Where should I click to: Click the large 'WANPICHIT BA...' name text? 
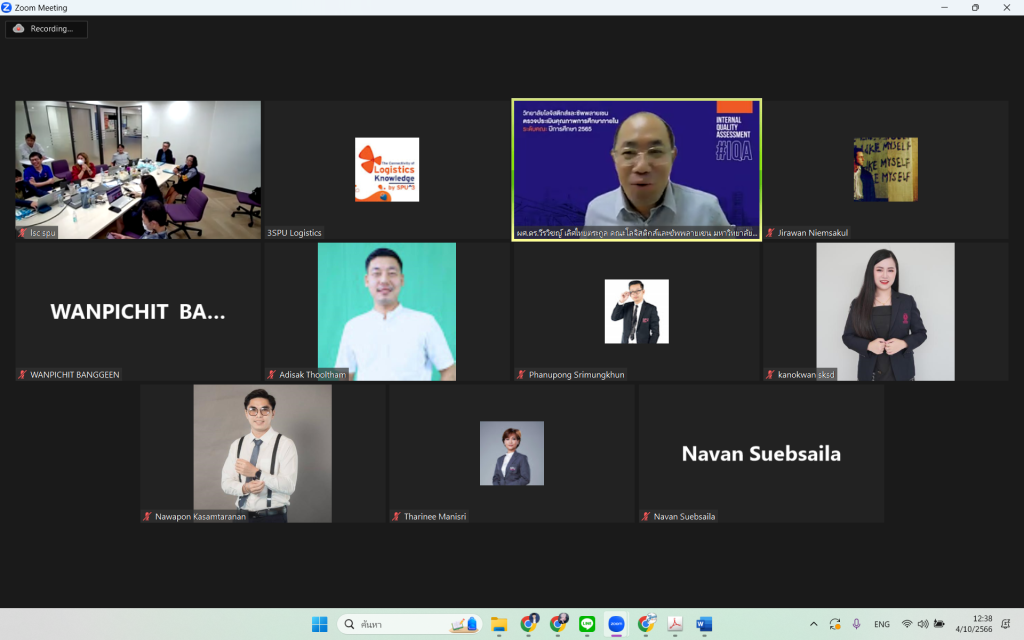pos(138,312)
